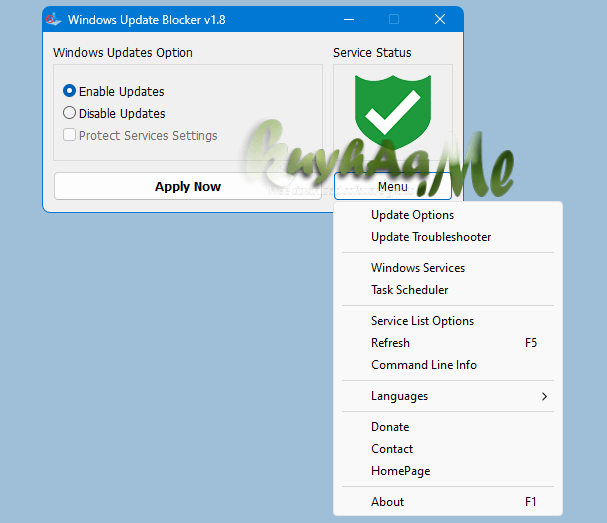This screenshot has width=607, height=523.
Task: Open the About menu item
Action: pyautogui.click(x=448, y=502)
